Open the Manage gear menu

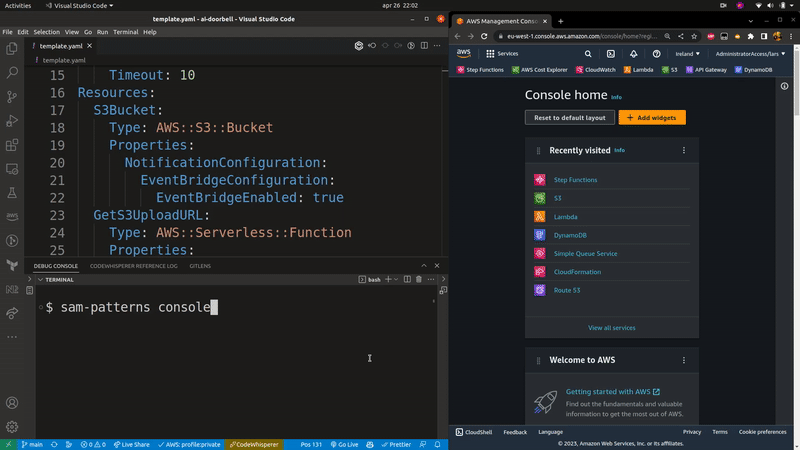12,427
